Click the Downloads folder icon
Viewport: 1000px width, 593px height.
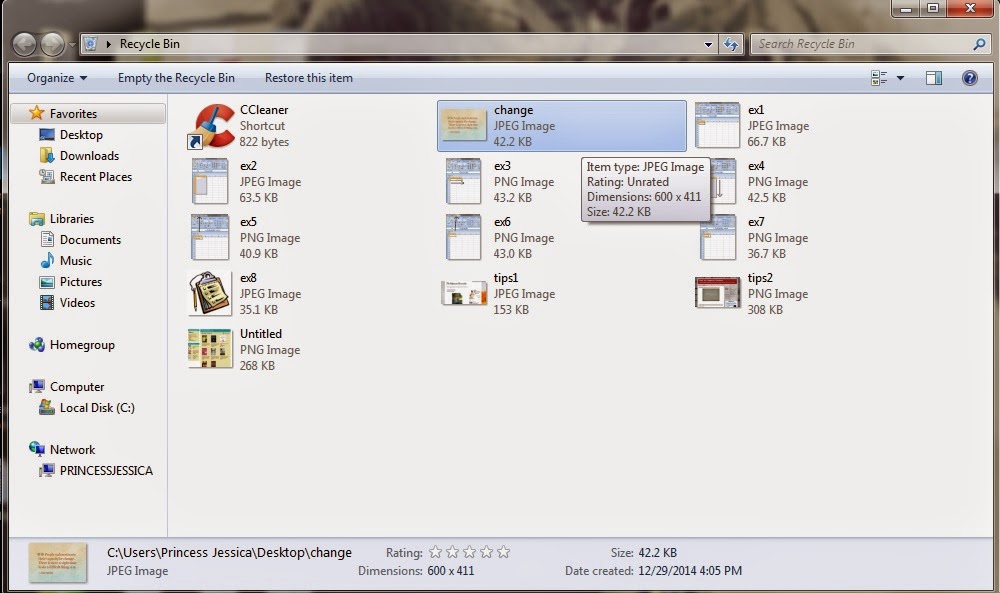[47, 156]
